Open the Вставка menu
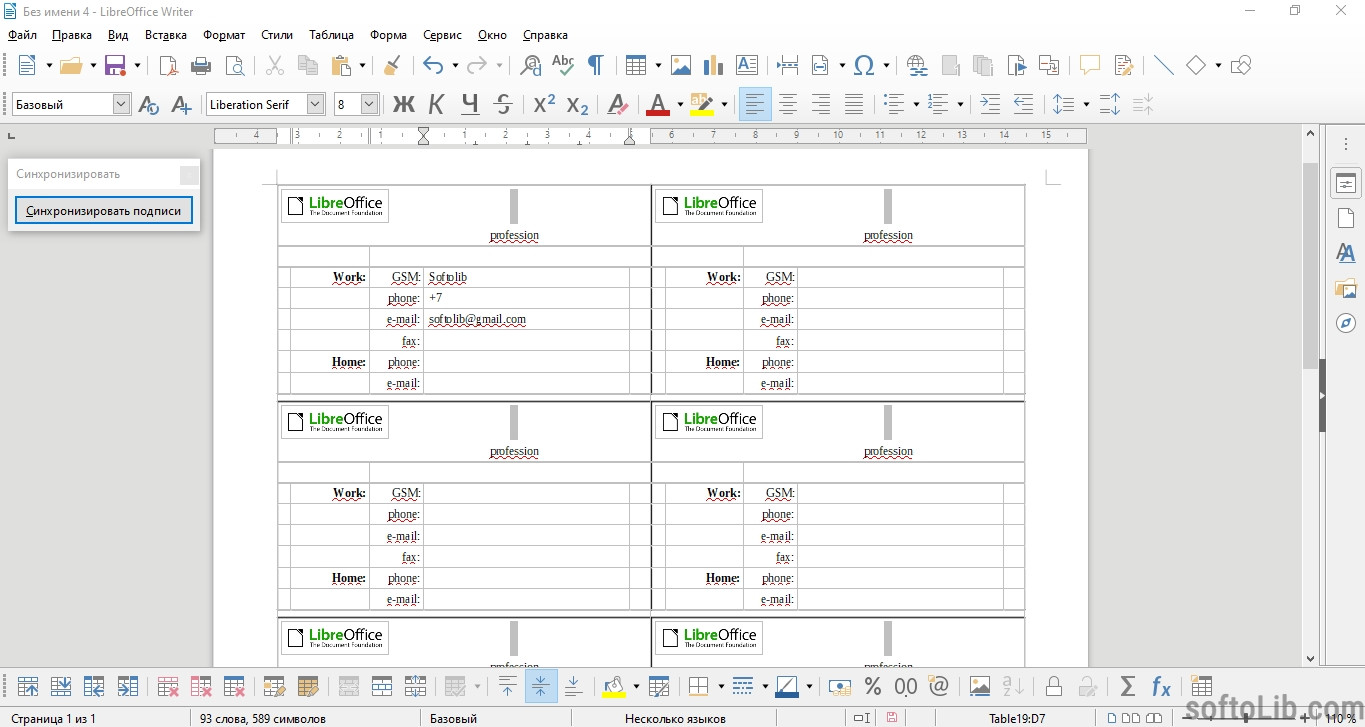Screen dimensions: 1365x727 [x=166, y=35]
